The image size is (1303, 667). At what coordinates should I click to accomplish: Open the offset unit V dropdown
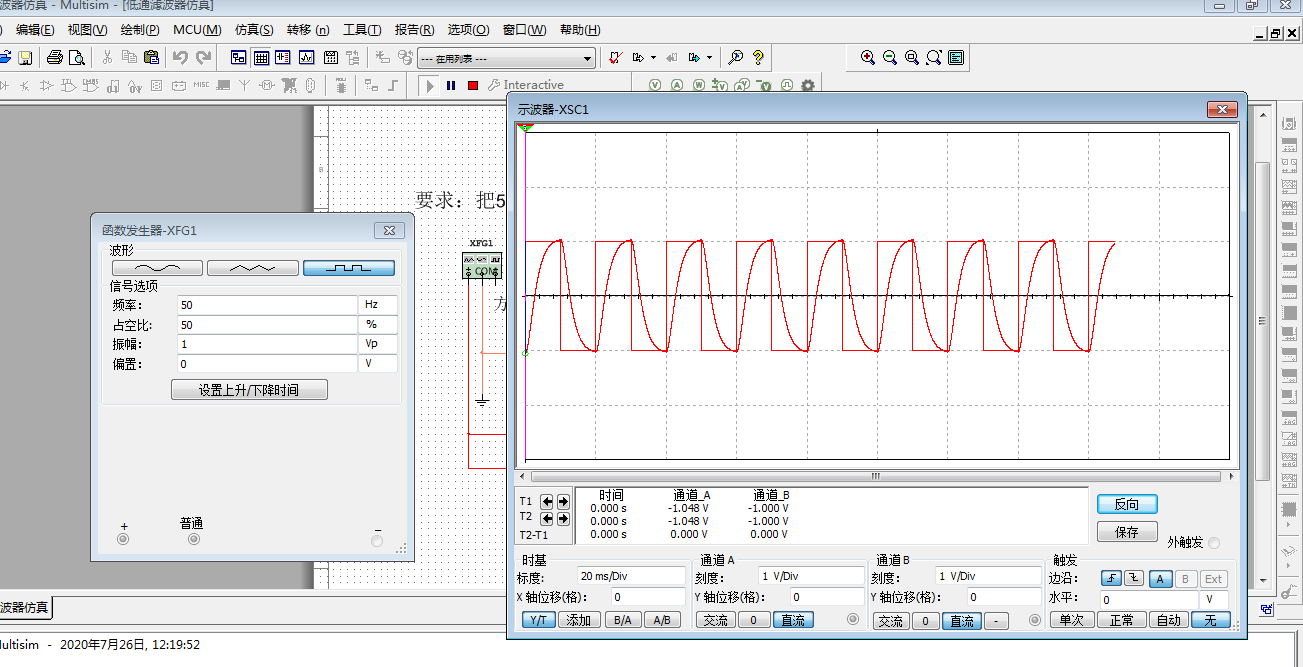point(378,364)
